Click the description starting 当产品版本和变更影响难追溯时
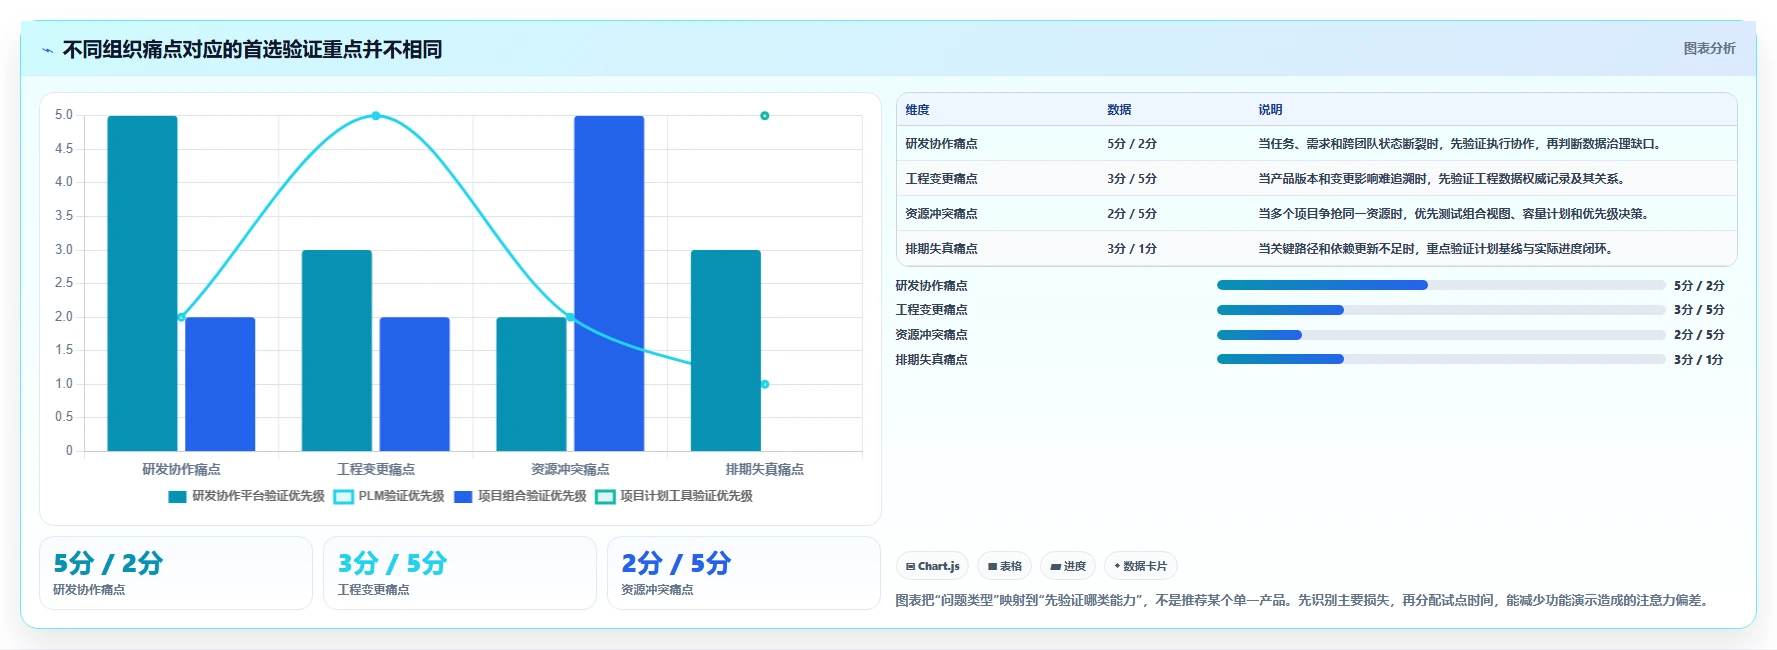This screenshot has height=650, width=1777. point(1443,179)
